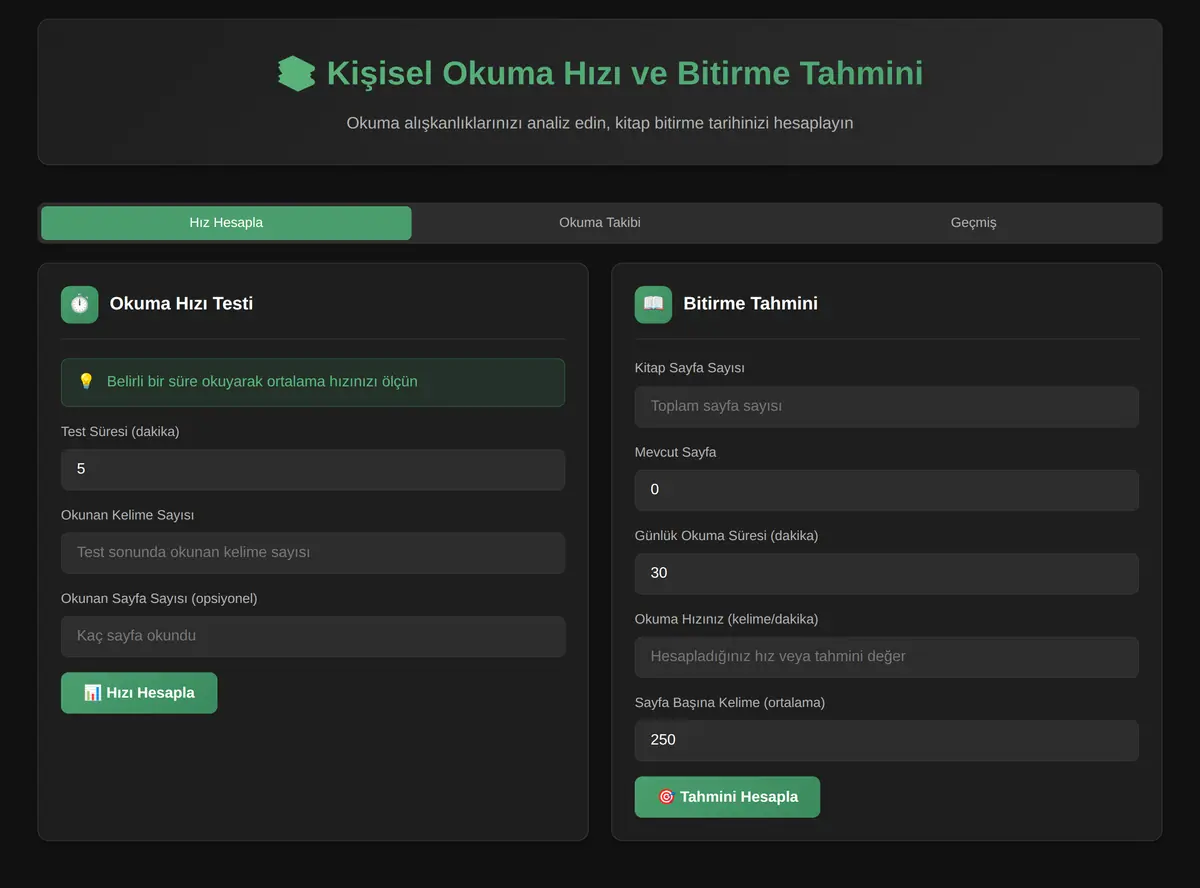
Task: Click the open book icon beside Bitirme Tahmini
Action: [x=653, y=304]
